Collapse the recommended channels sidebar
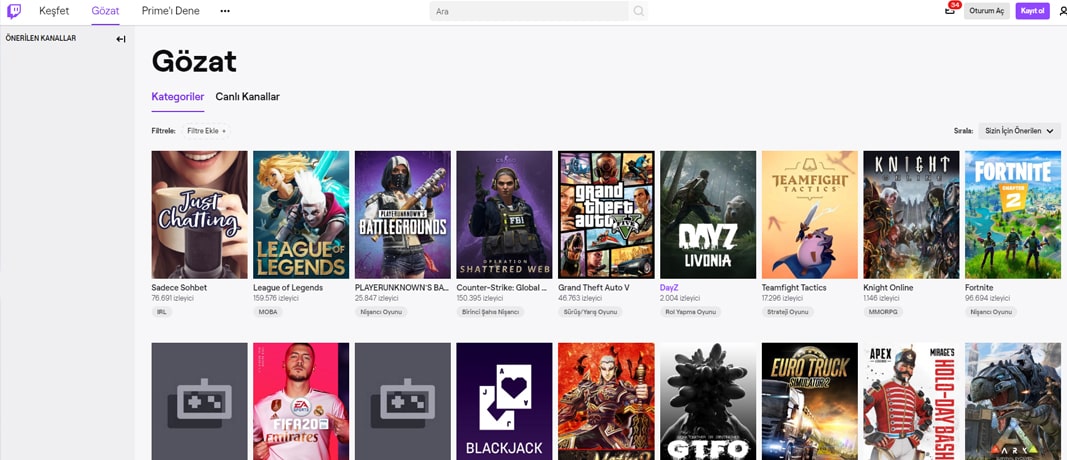The image size is (1067, 460). pos(120,39)
